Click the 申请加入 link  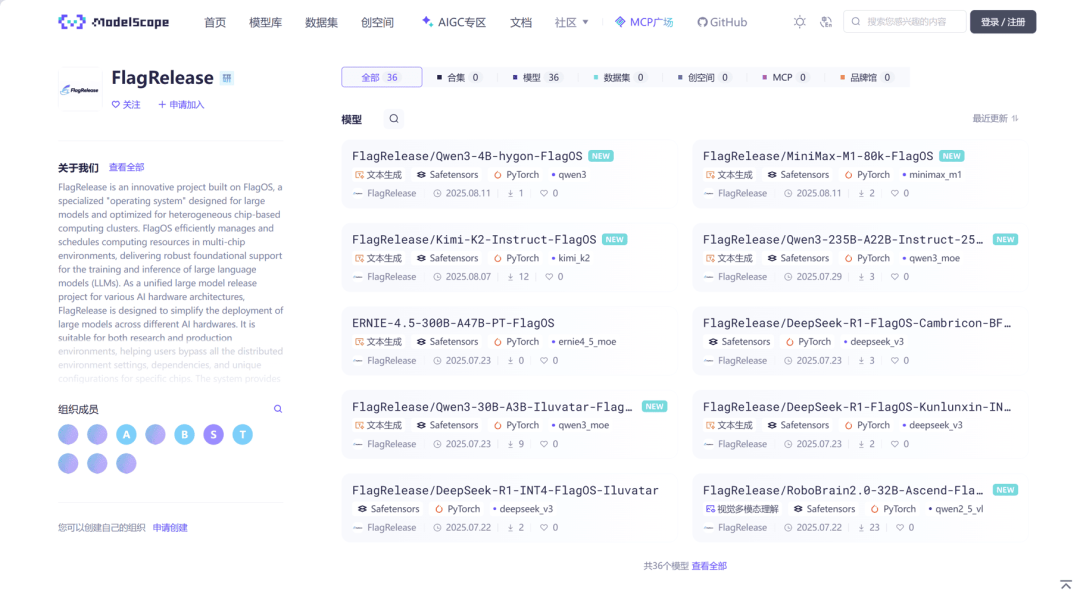(181, 105)
